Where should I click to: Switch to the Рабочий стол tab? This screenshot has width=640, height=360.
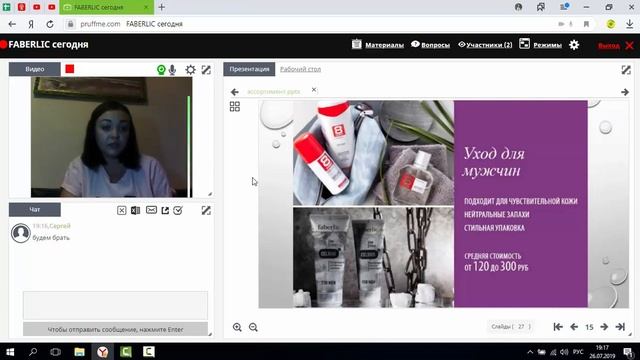[x=300, y=69]
